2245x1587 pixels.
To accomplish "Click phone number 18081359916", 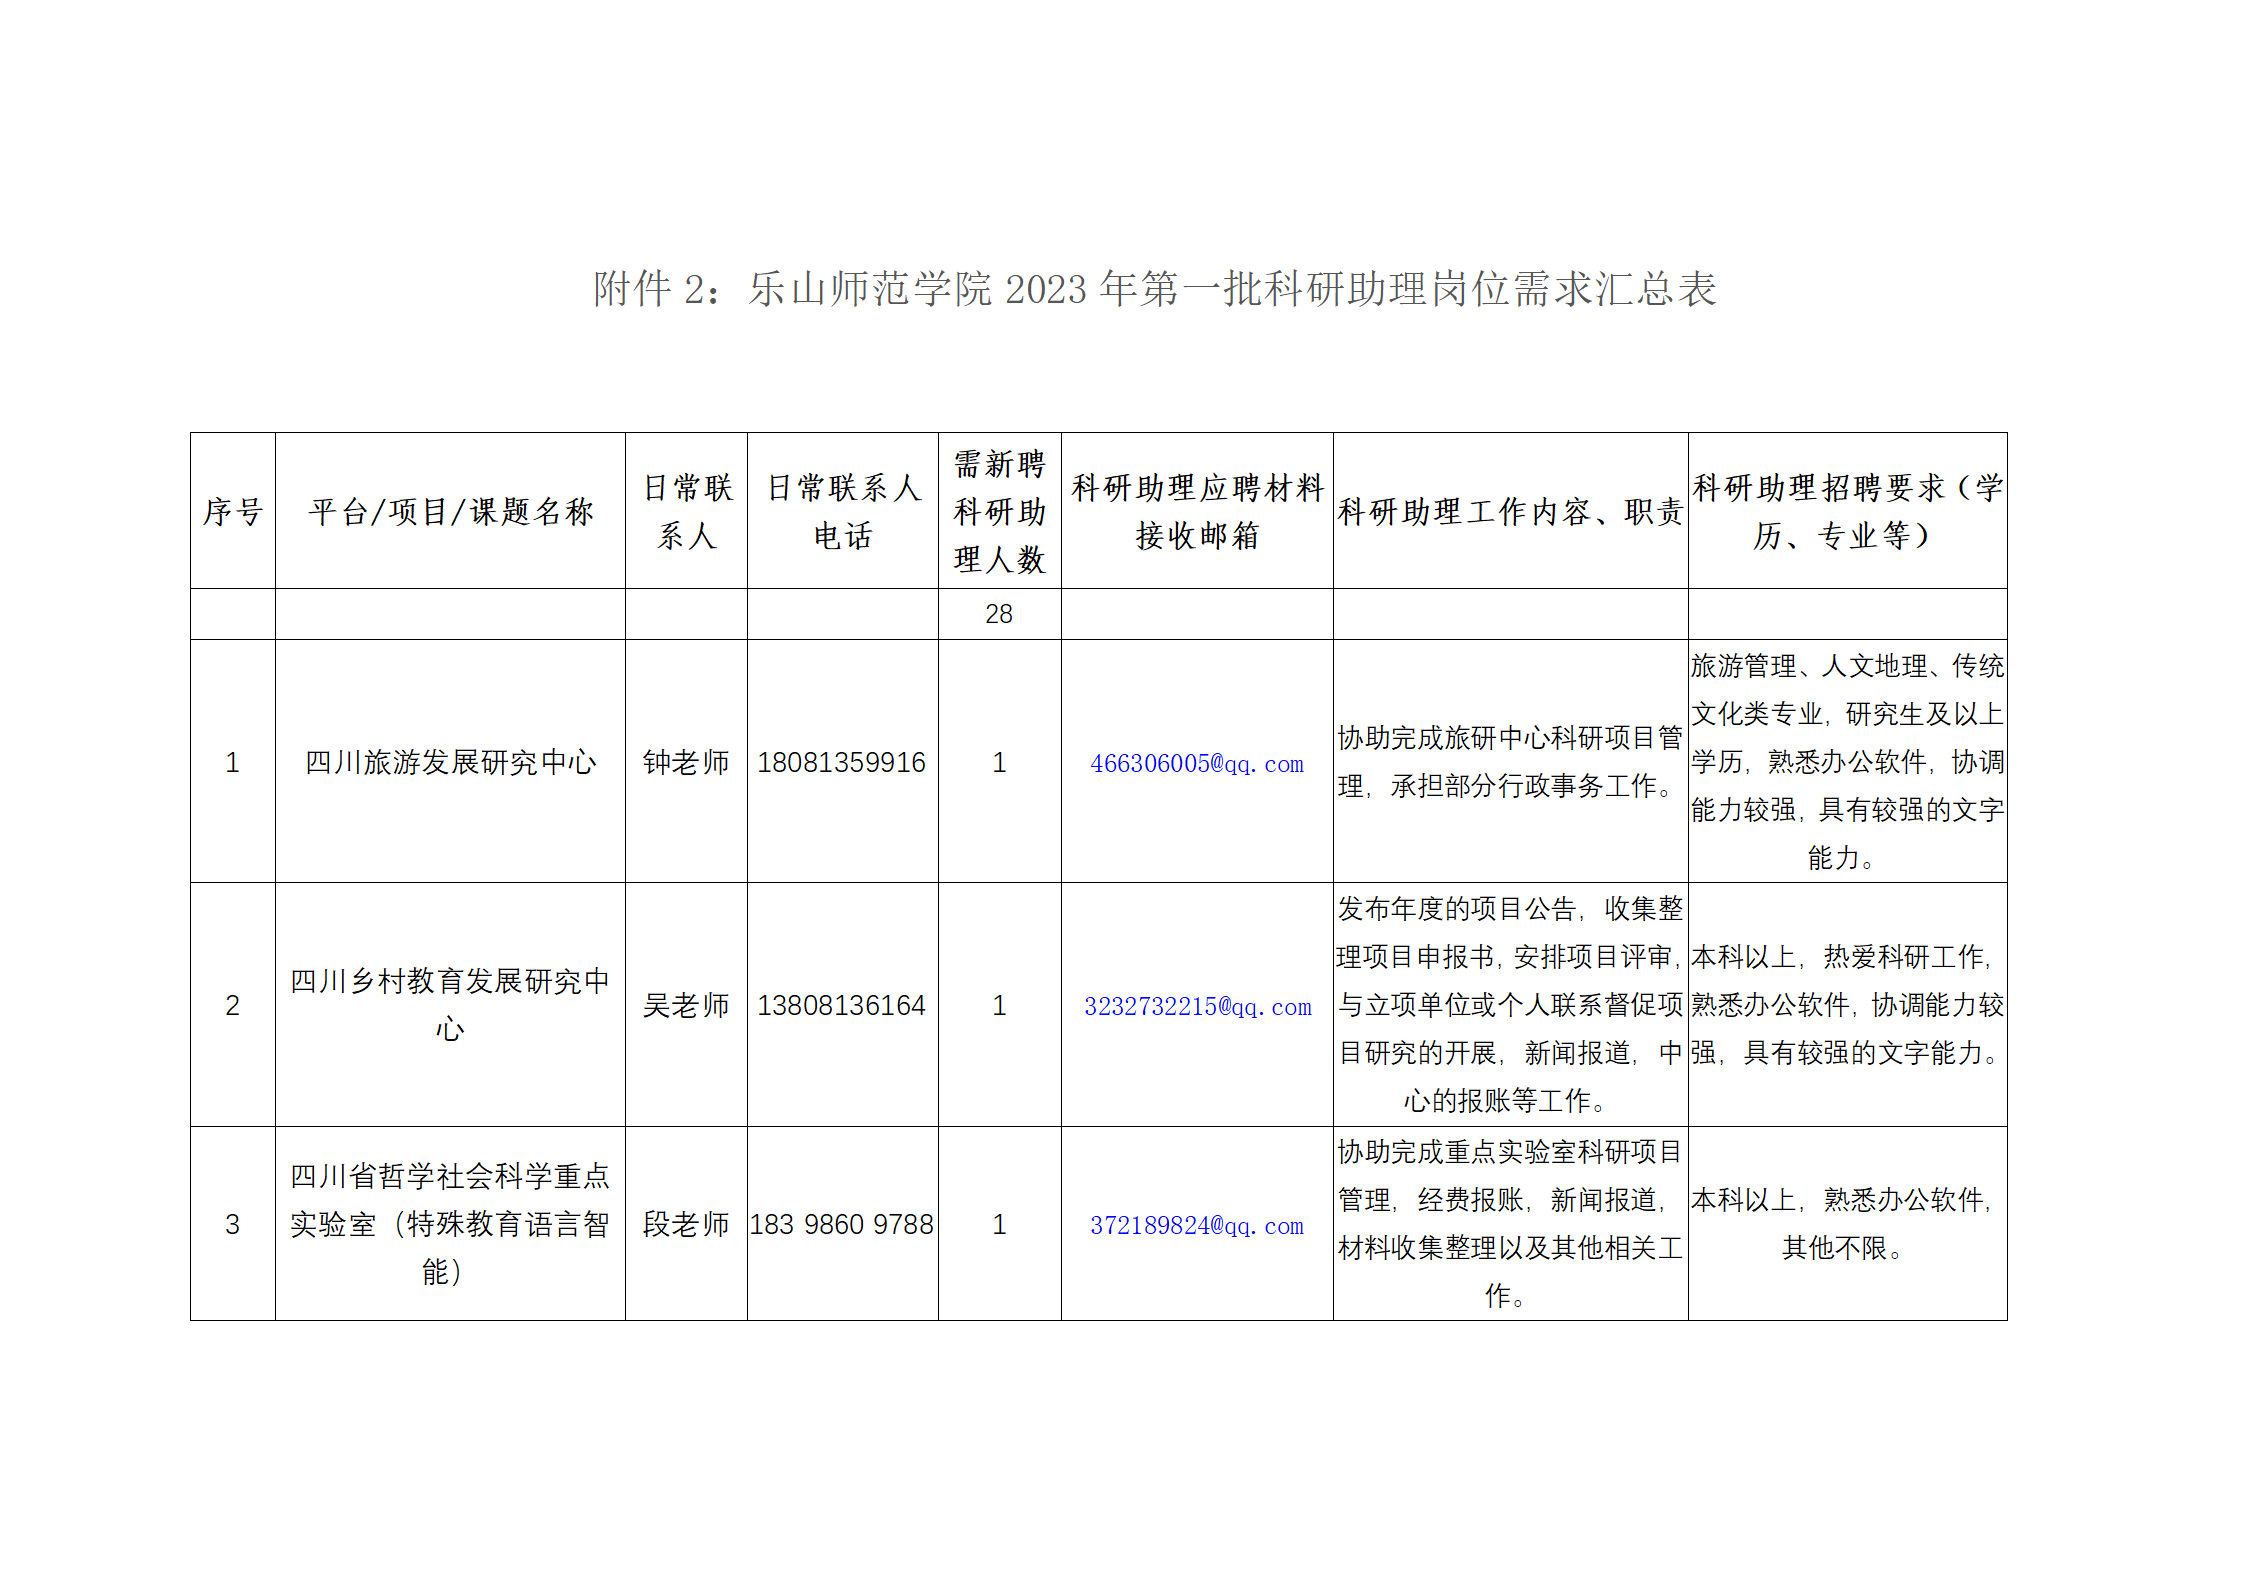I will [x=841, y=762].
